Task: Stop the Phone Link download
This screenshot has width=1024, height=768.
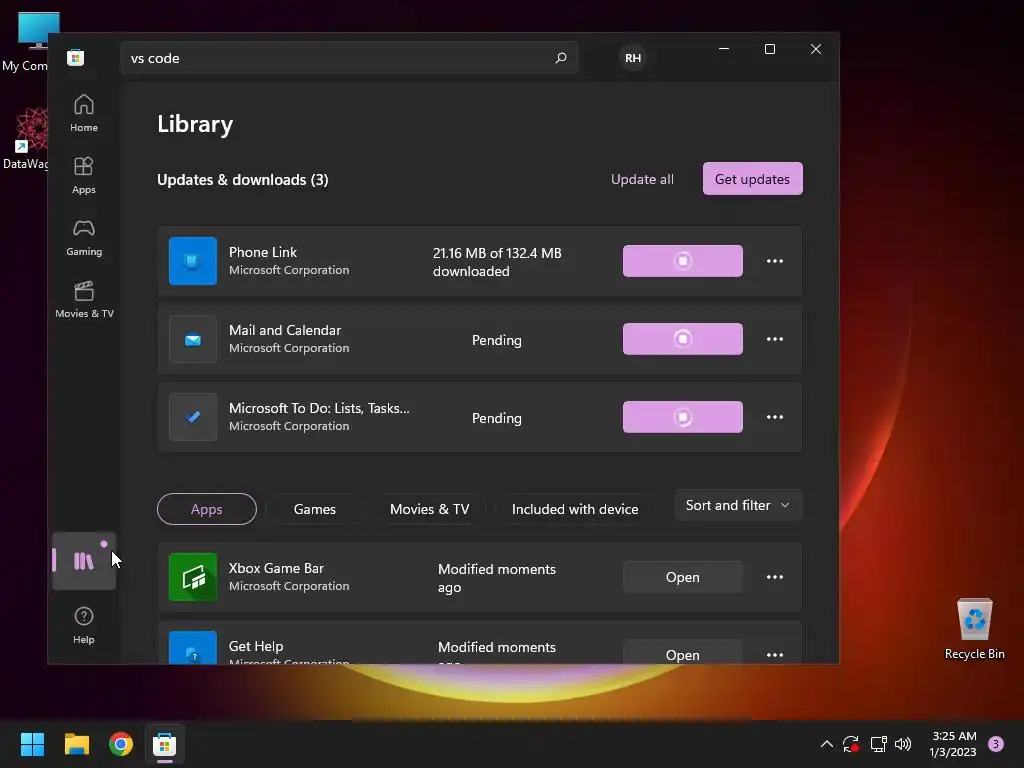Action: (x=682, y=261)
